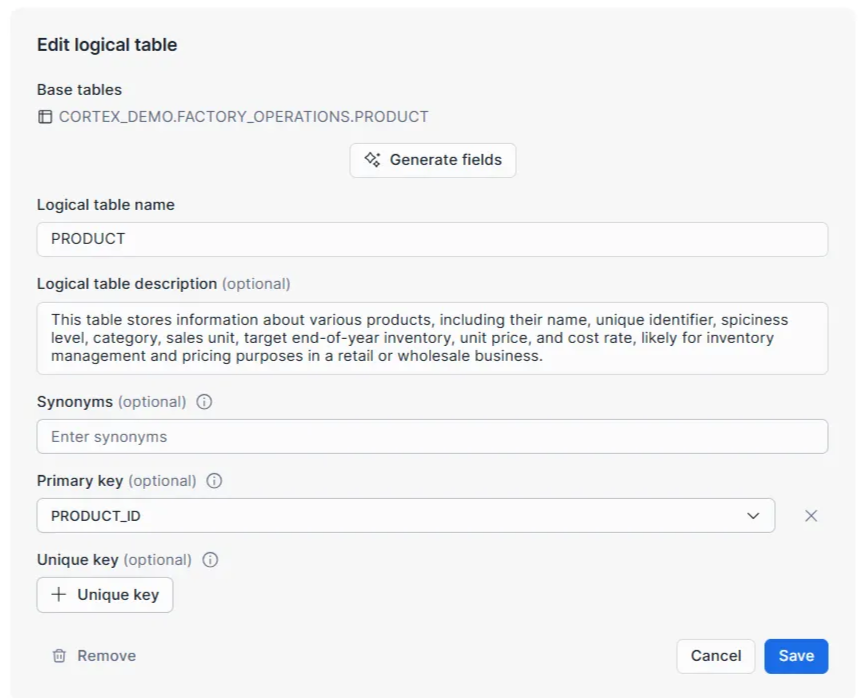The height and width of the screenshot is (698, 862).
Task: Click the trash icon next to Remove
Action: [59, 656]
